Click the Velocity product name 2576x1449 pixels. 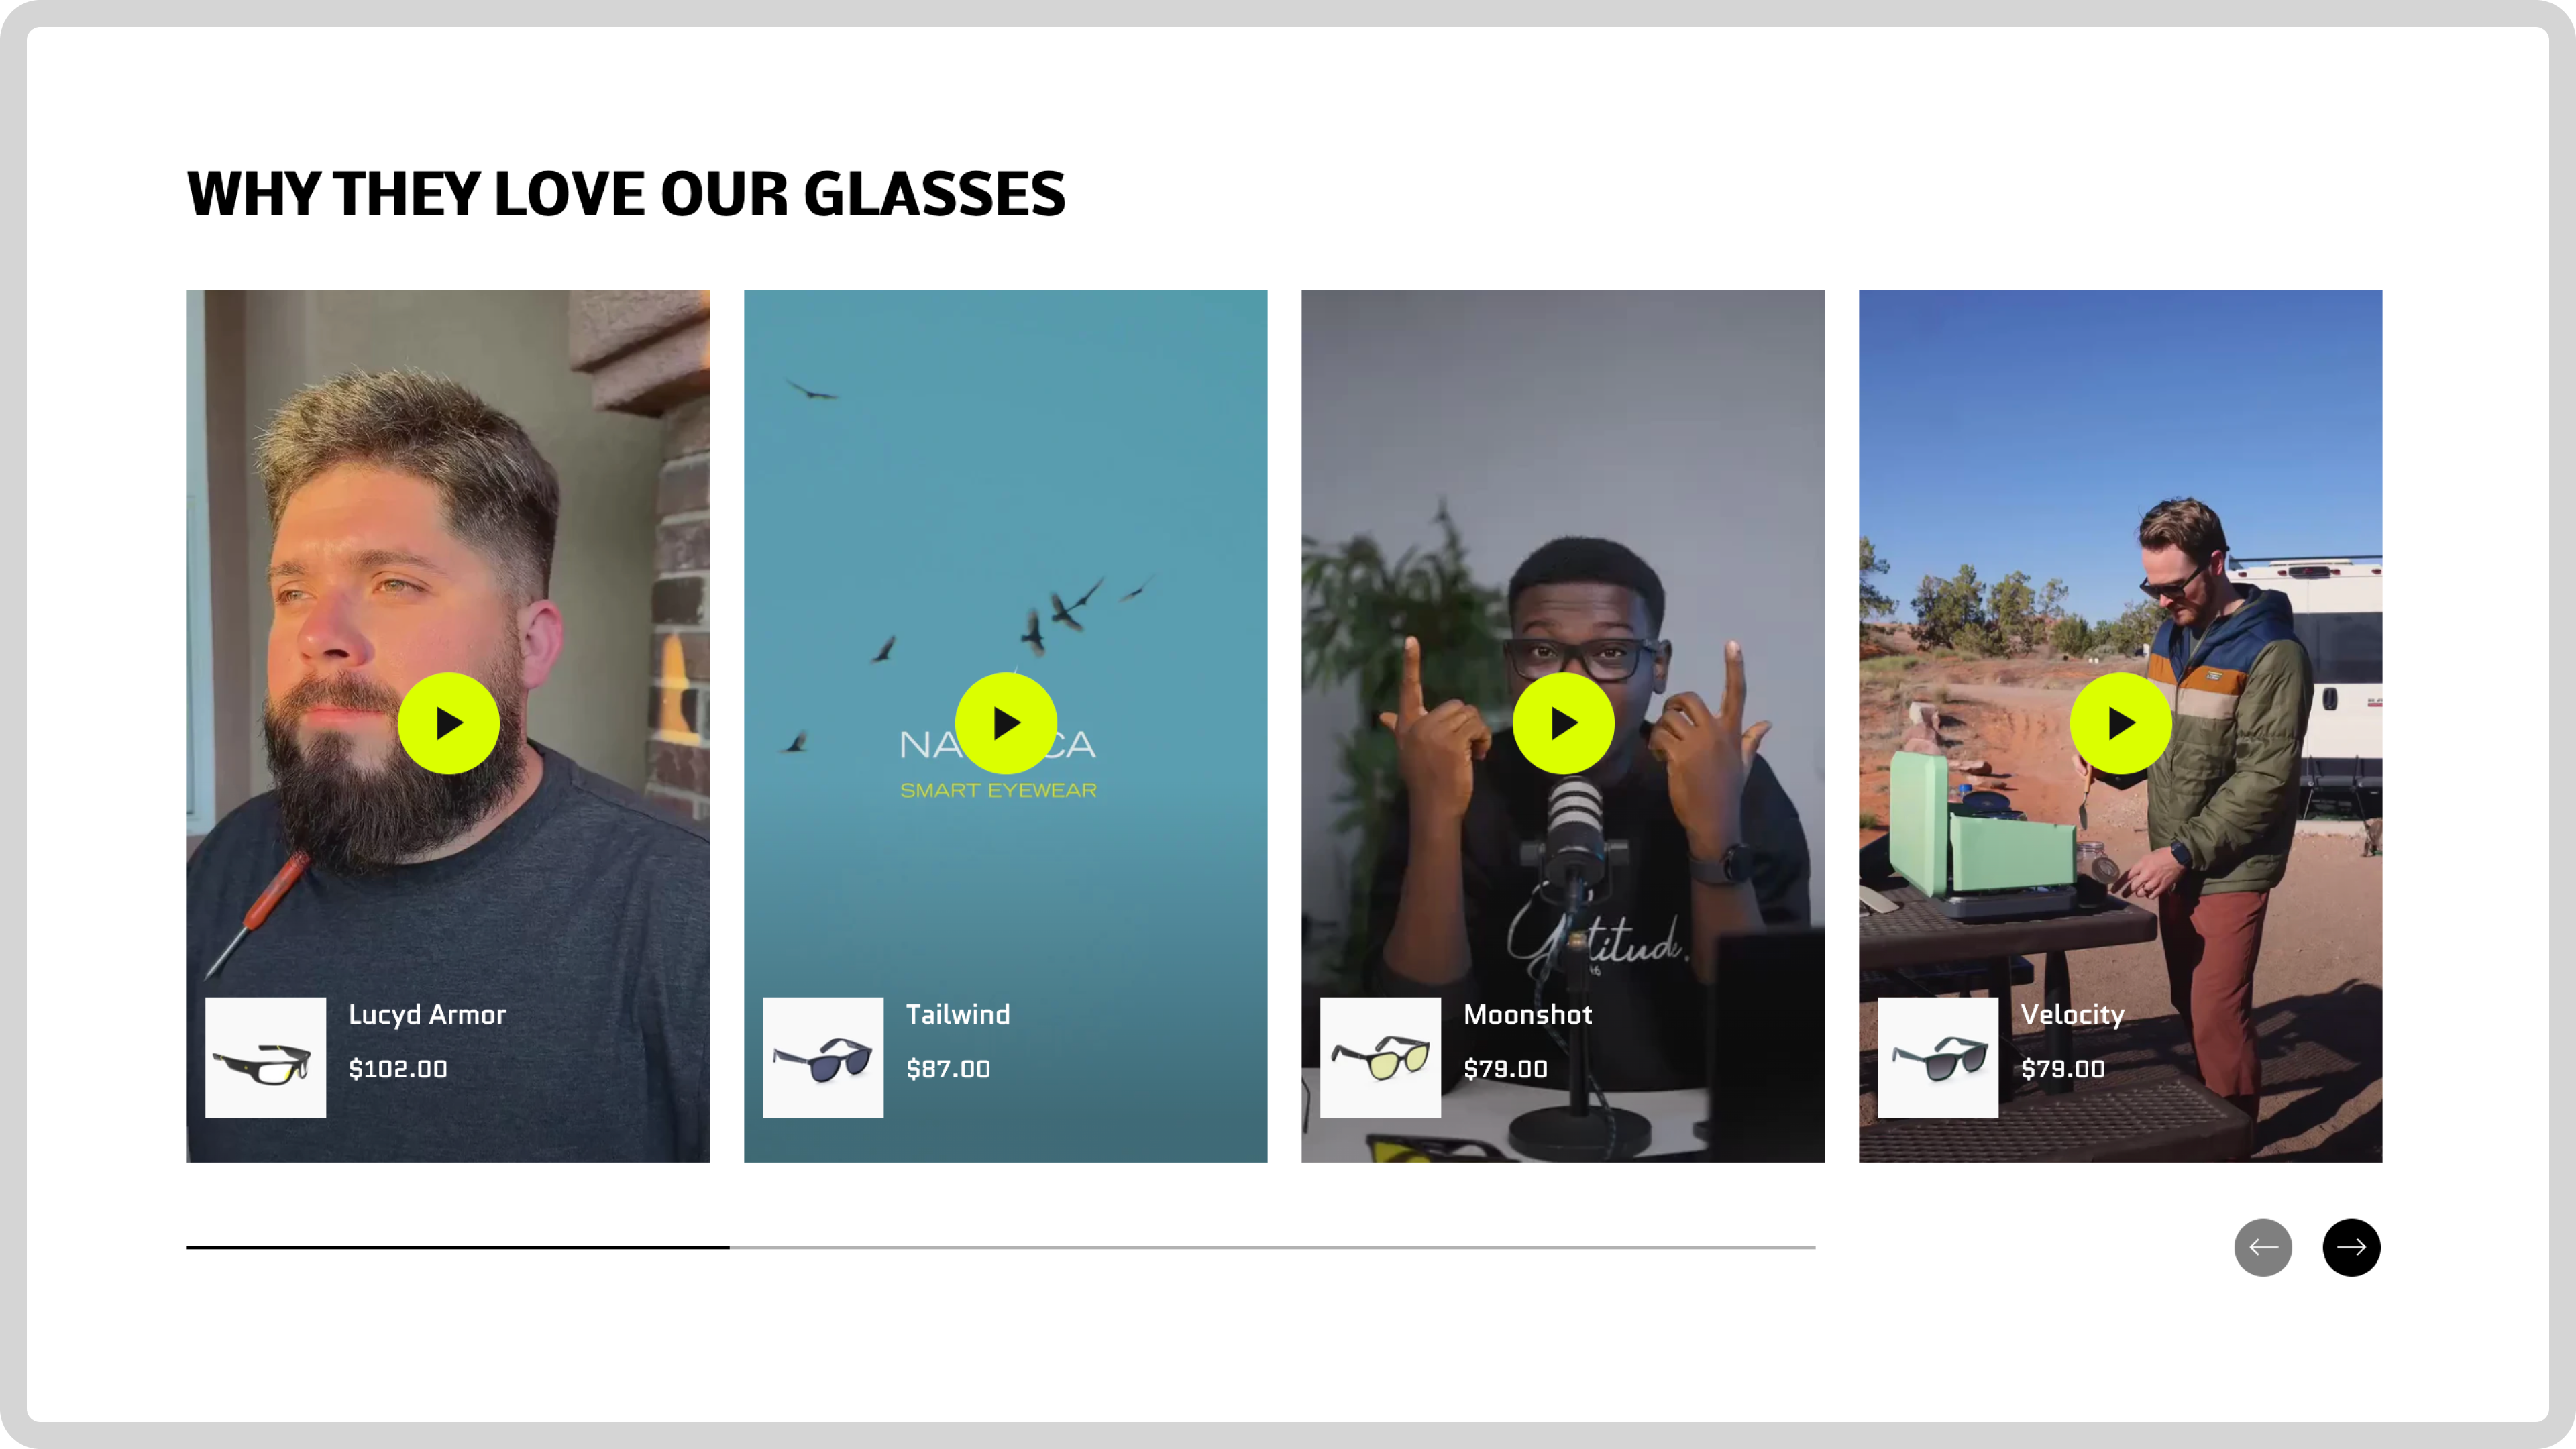(x=2073, y=1015)
